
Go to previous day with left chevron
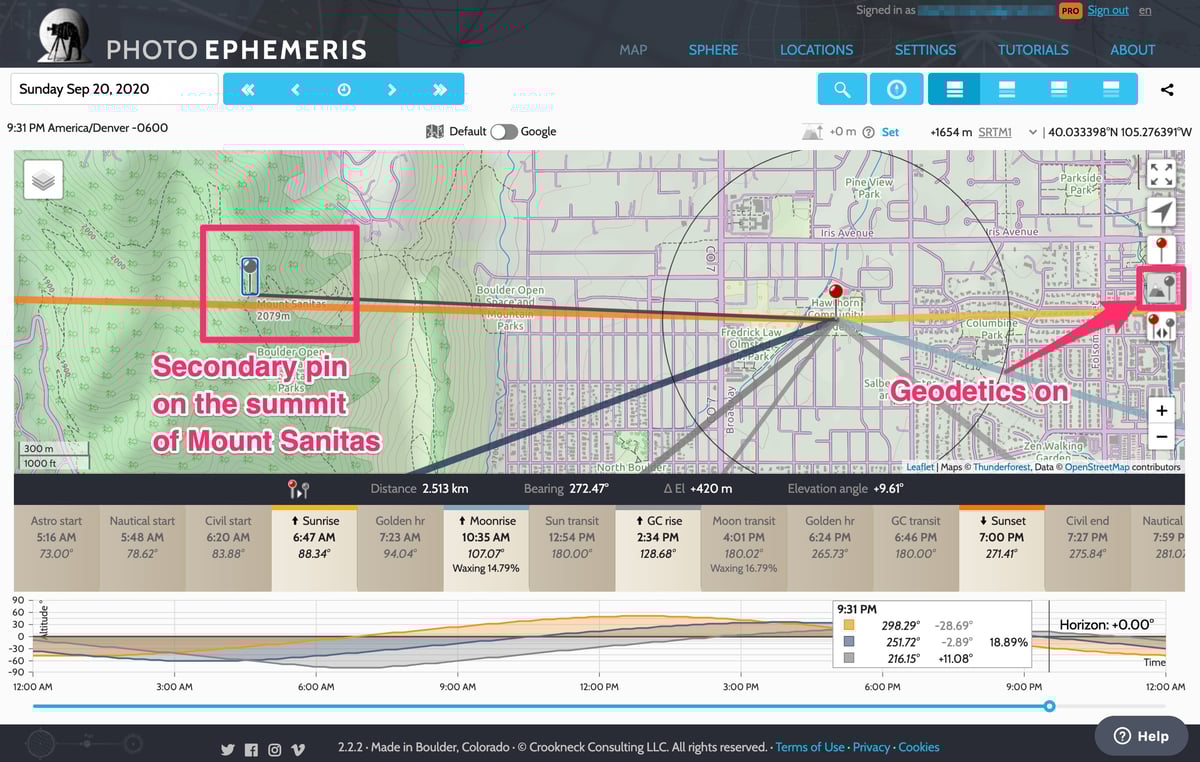tap(295, 89)
